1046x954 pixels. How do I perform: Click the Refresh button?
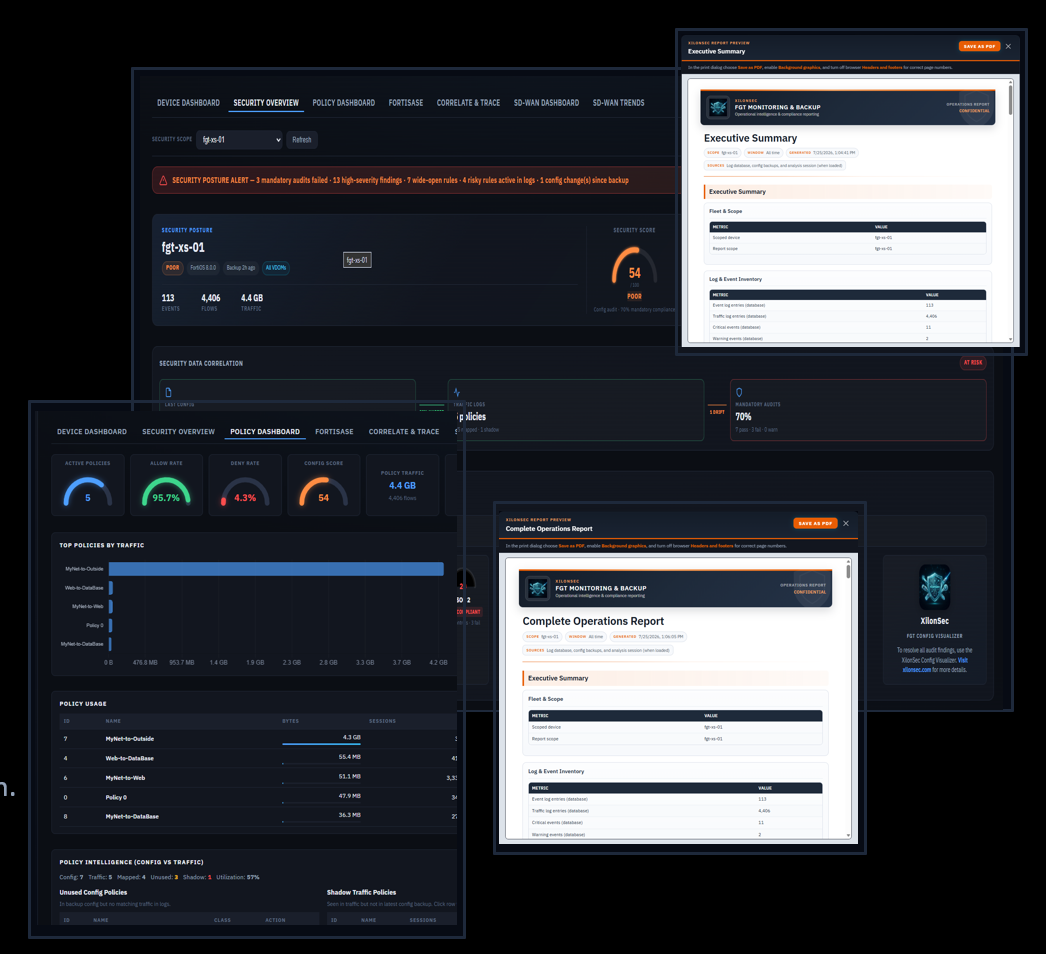(302, 139)
